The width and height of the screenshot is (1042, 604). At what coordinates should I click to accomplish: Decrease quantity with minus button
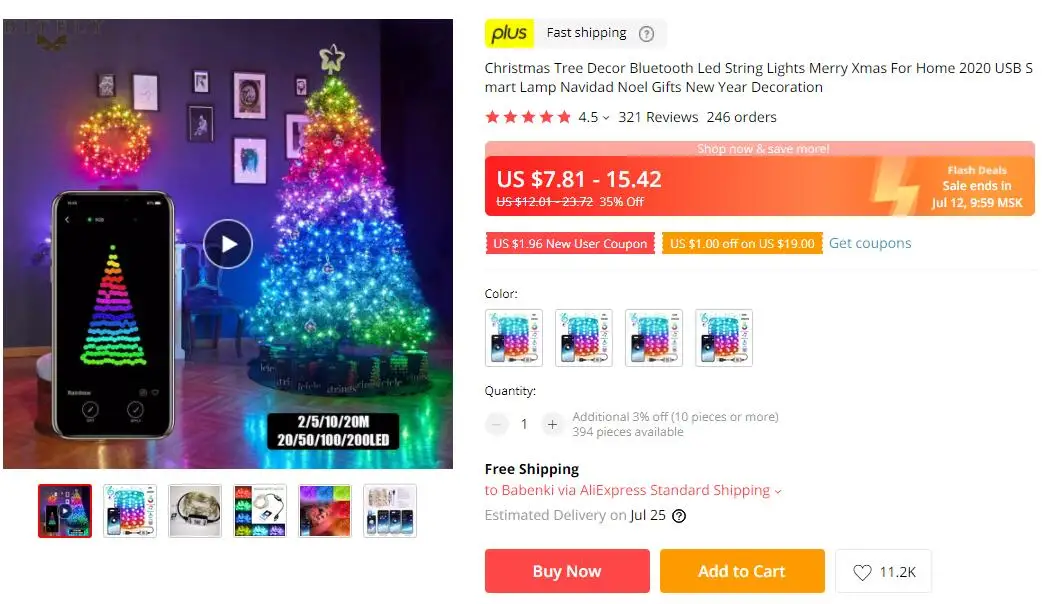(x=496, y=424)
